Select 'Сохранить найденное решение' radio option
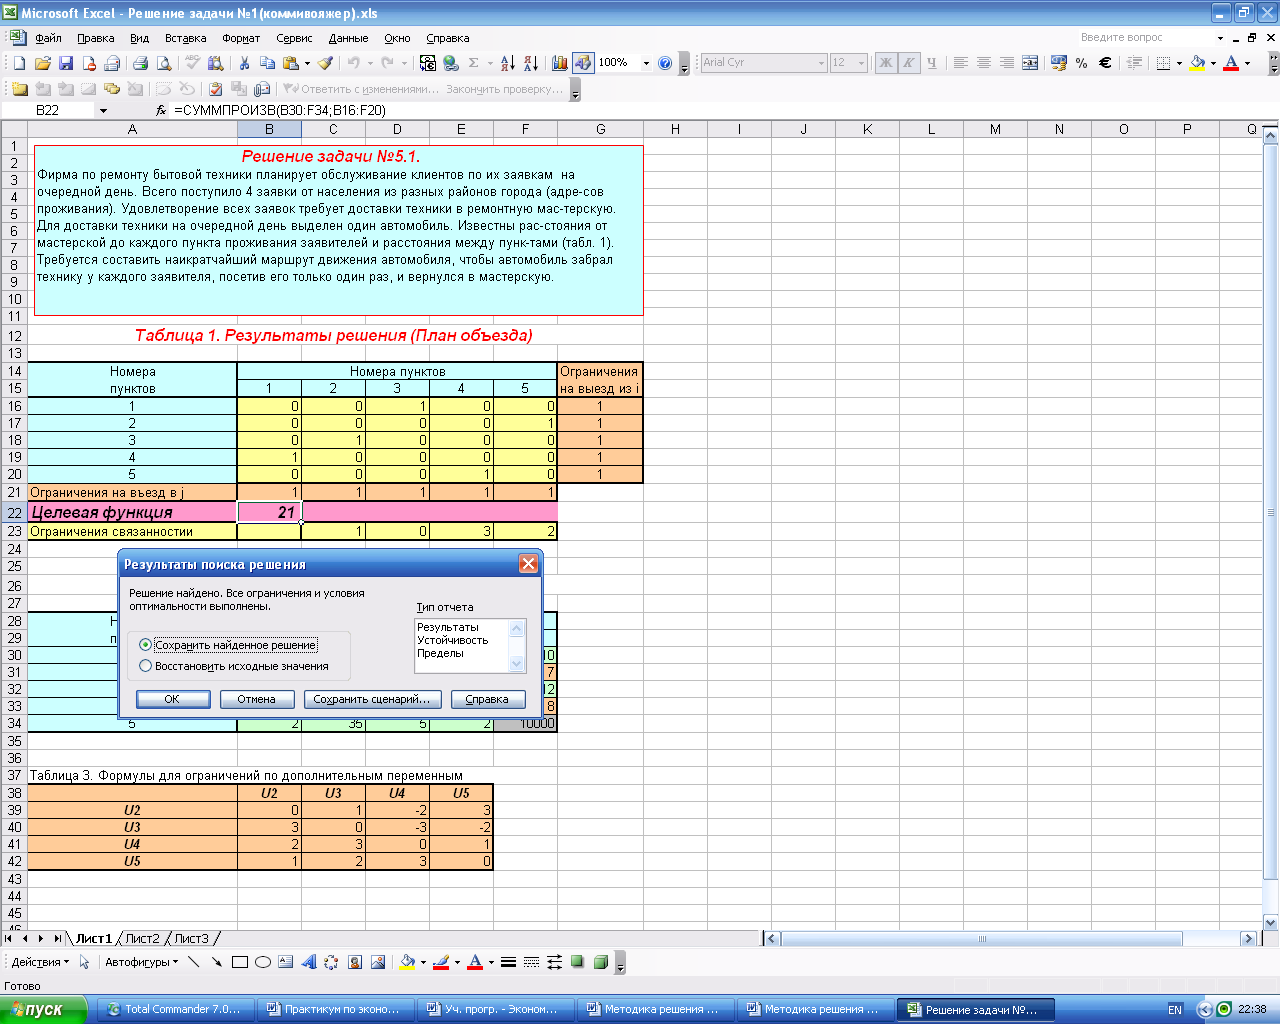The image size is (1280, 1024). 146,645
